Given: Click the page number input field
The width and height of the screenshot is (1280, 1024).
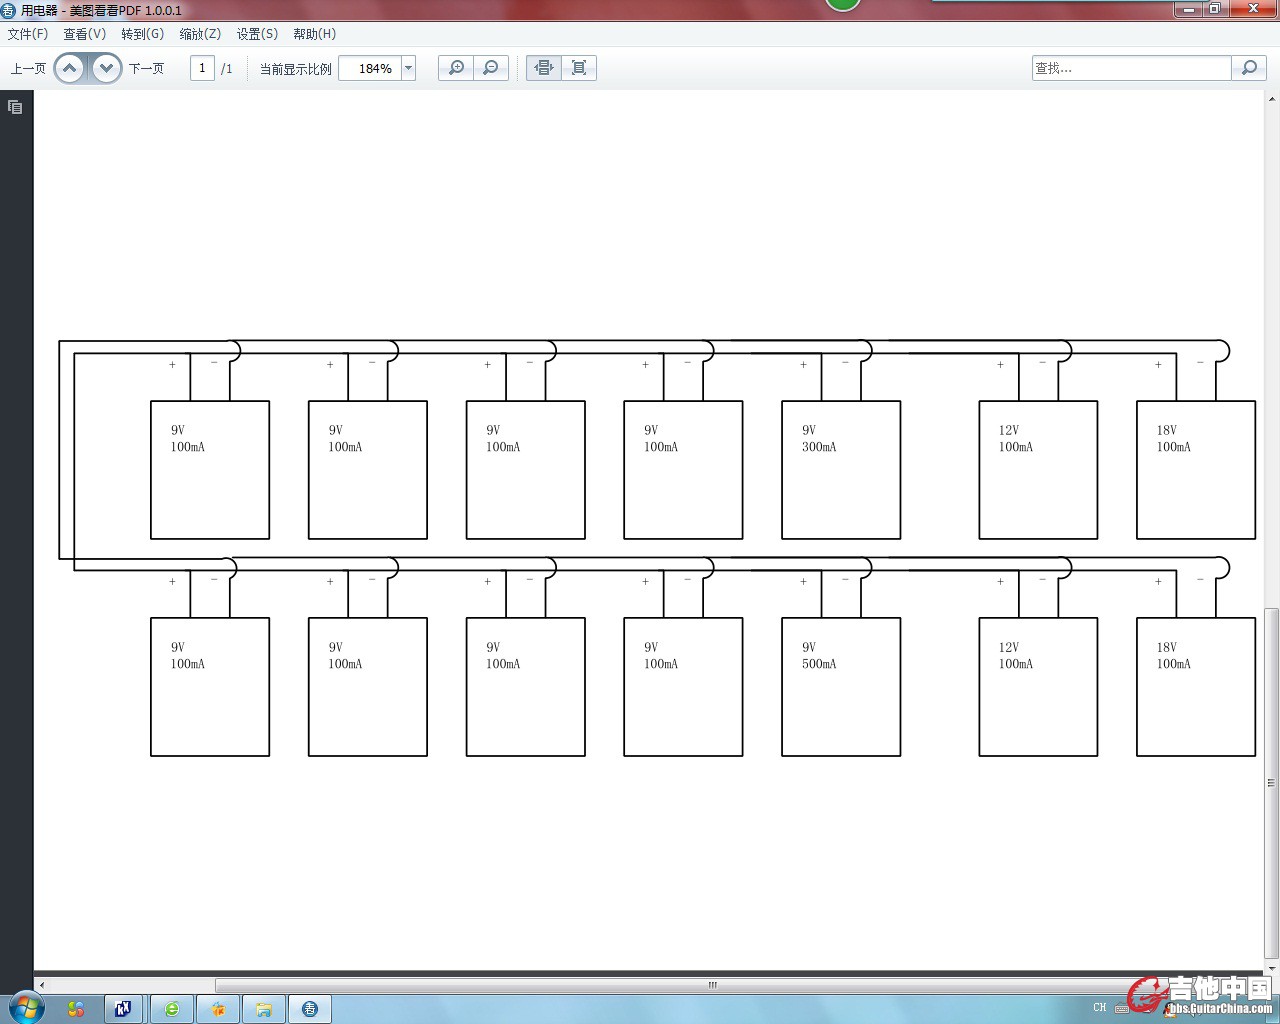Looking at the screenshot, I should 202,68.
